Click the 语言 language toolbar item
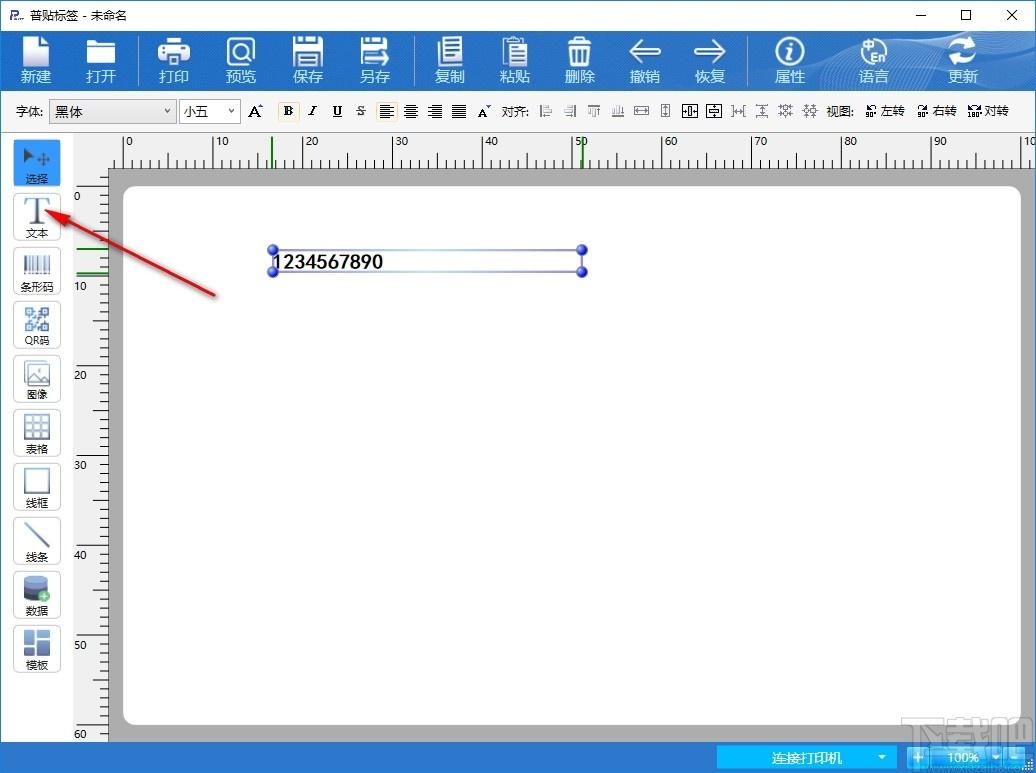This screenshot has width=1036, height=773. coord(873,60)
